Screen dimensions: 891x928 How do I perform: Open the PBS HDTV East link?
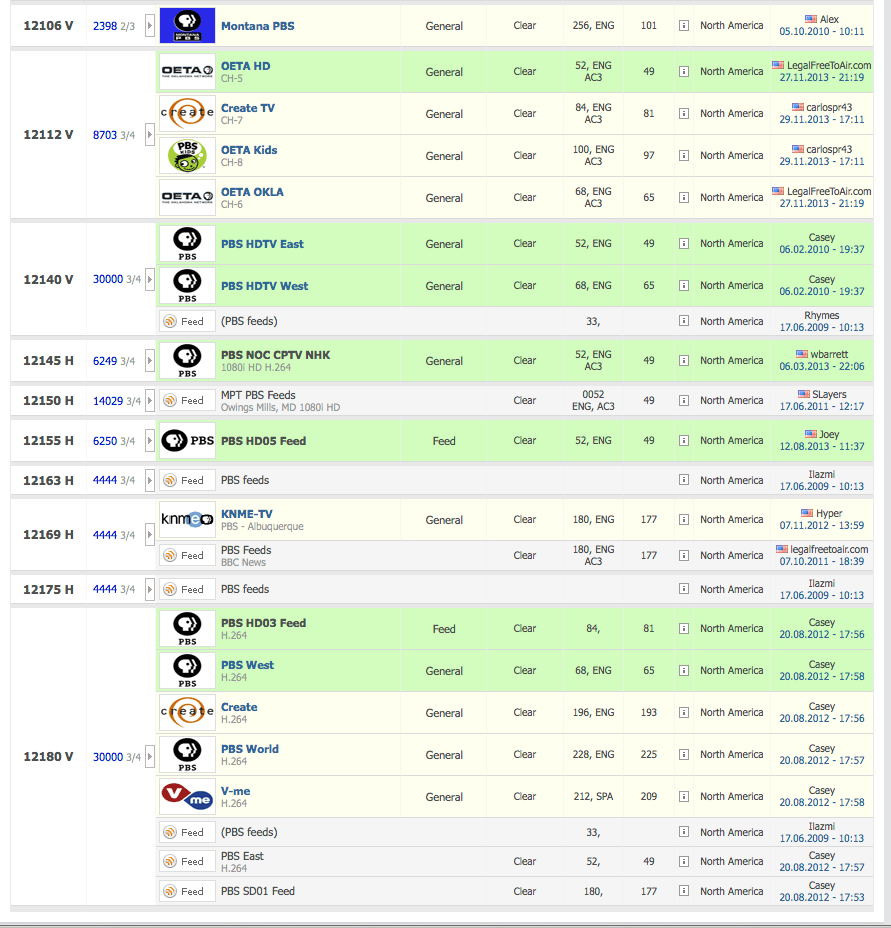tap(262, 244)
